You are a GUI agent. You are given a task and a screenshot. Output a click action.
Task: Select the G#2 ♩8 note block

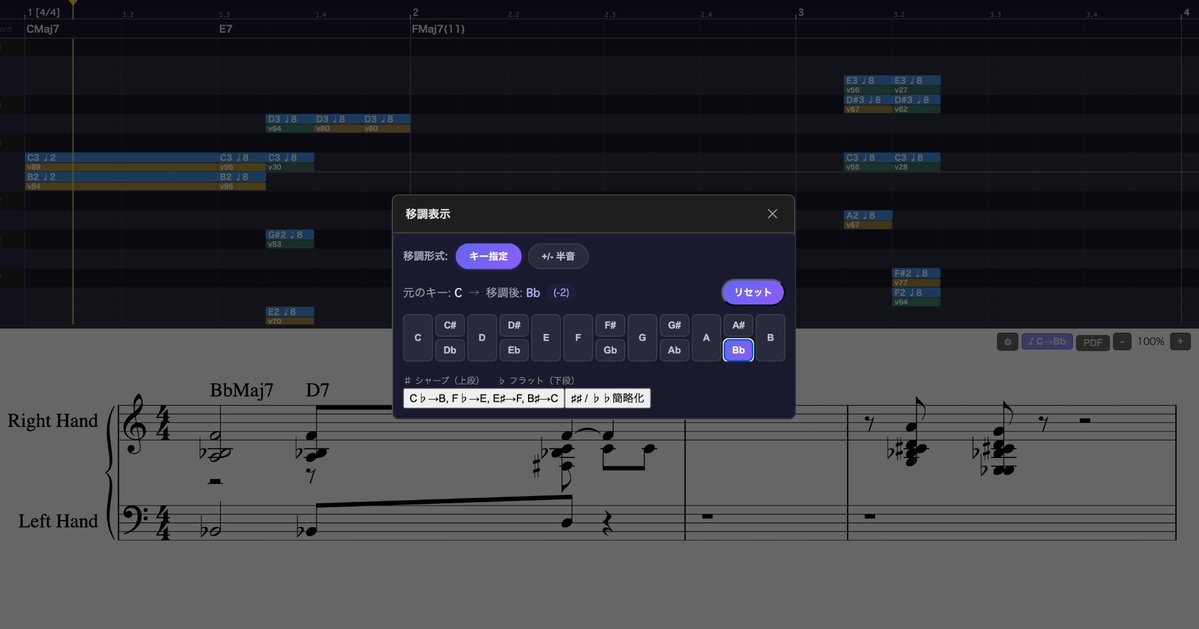point(290,235)
